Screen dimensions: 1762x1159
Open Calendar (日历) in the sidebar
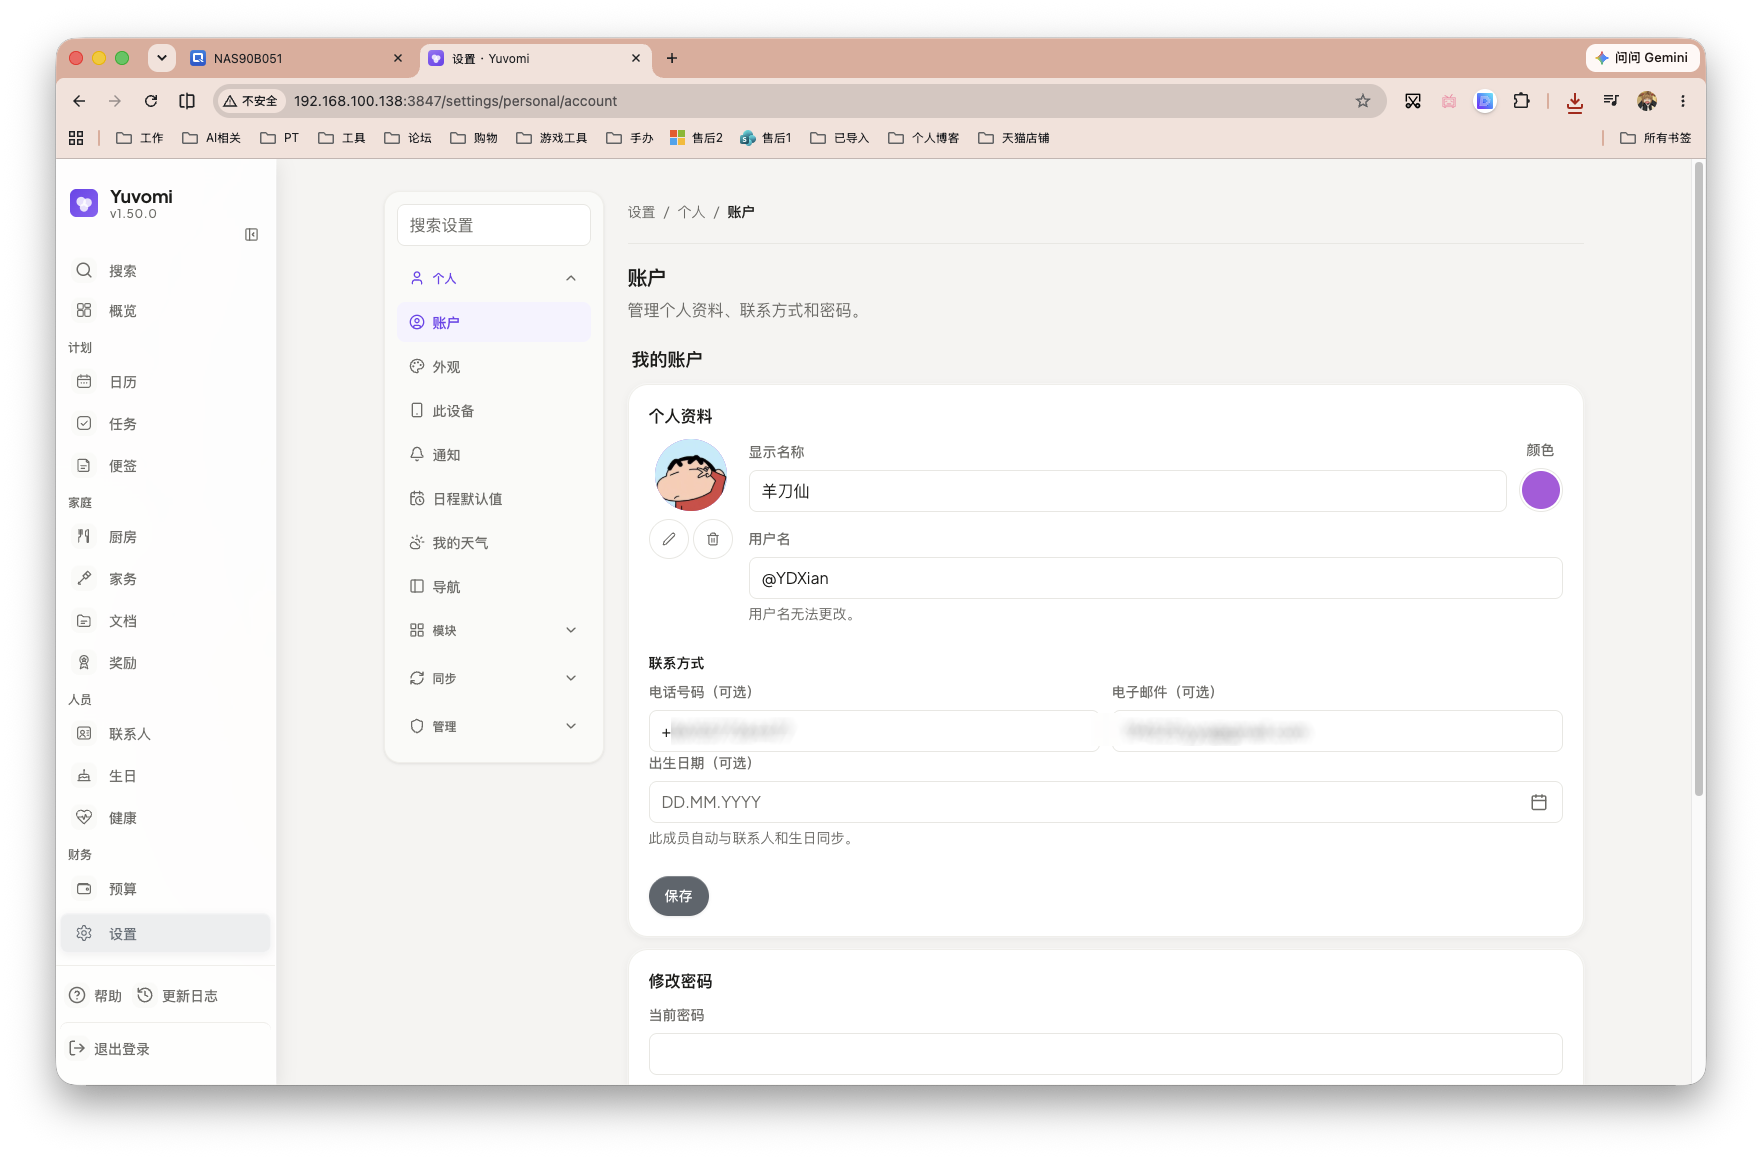tap(165, 382)
